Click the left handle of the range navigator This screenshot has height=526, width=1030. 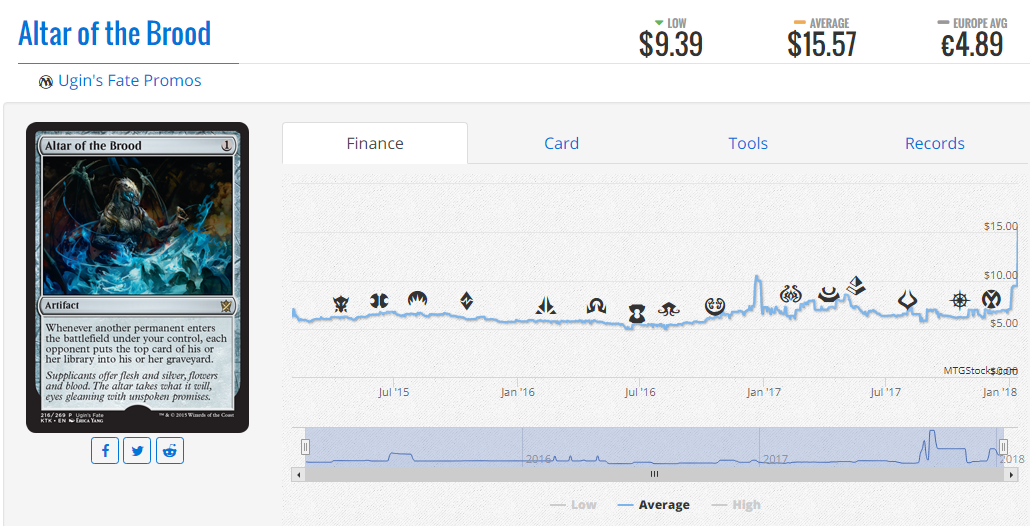[x=305, y=447]
